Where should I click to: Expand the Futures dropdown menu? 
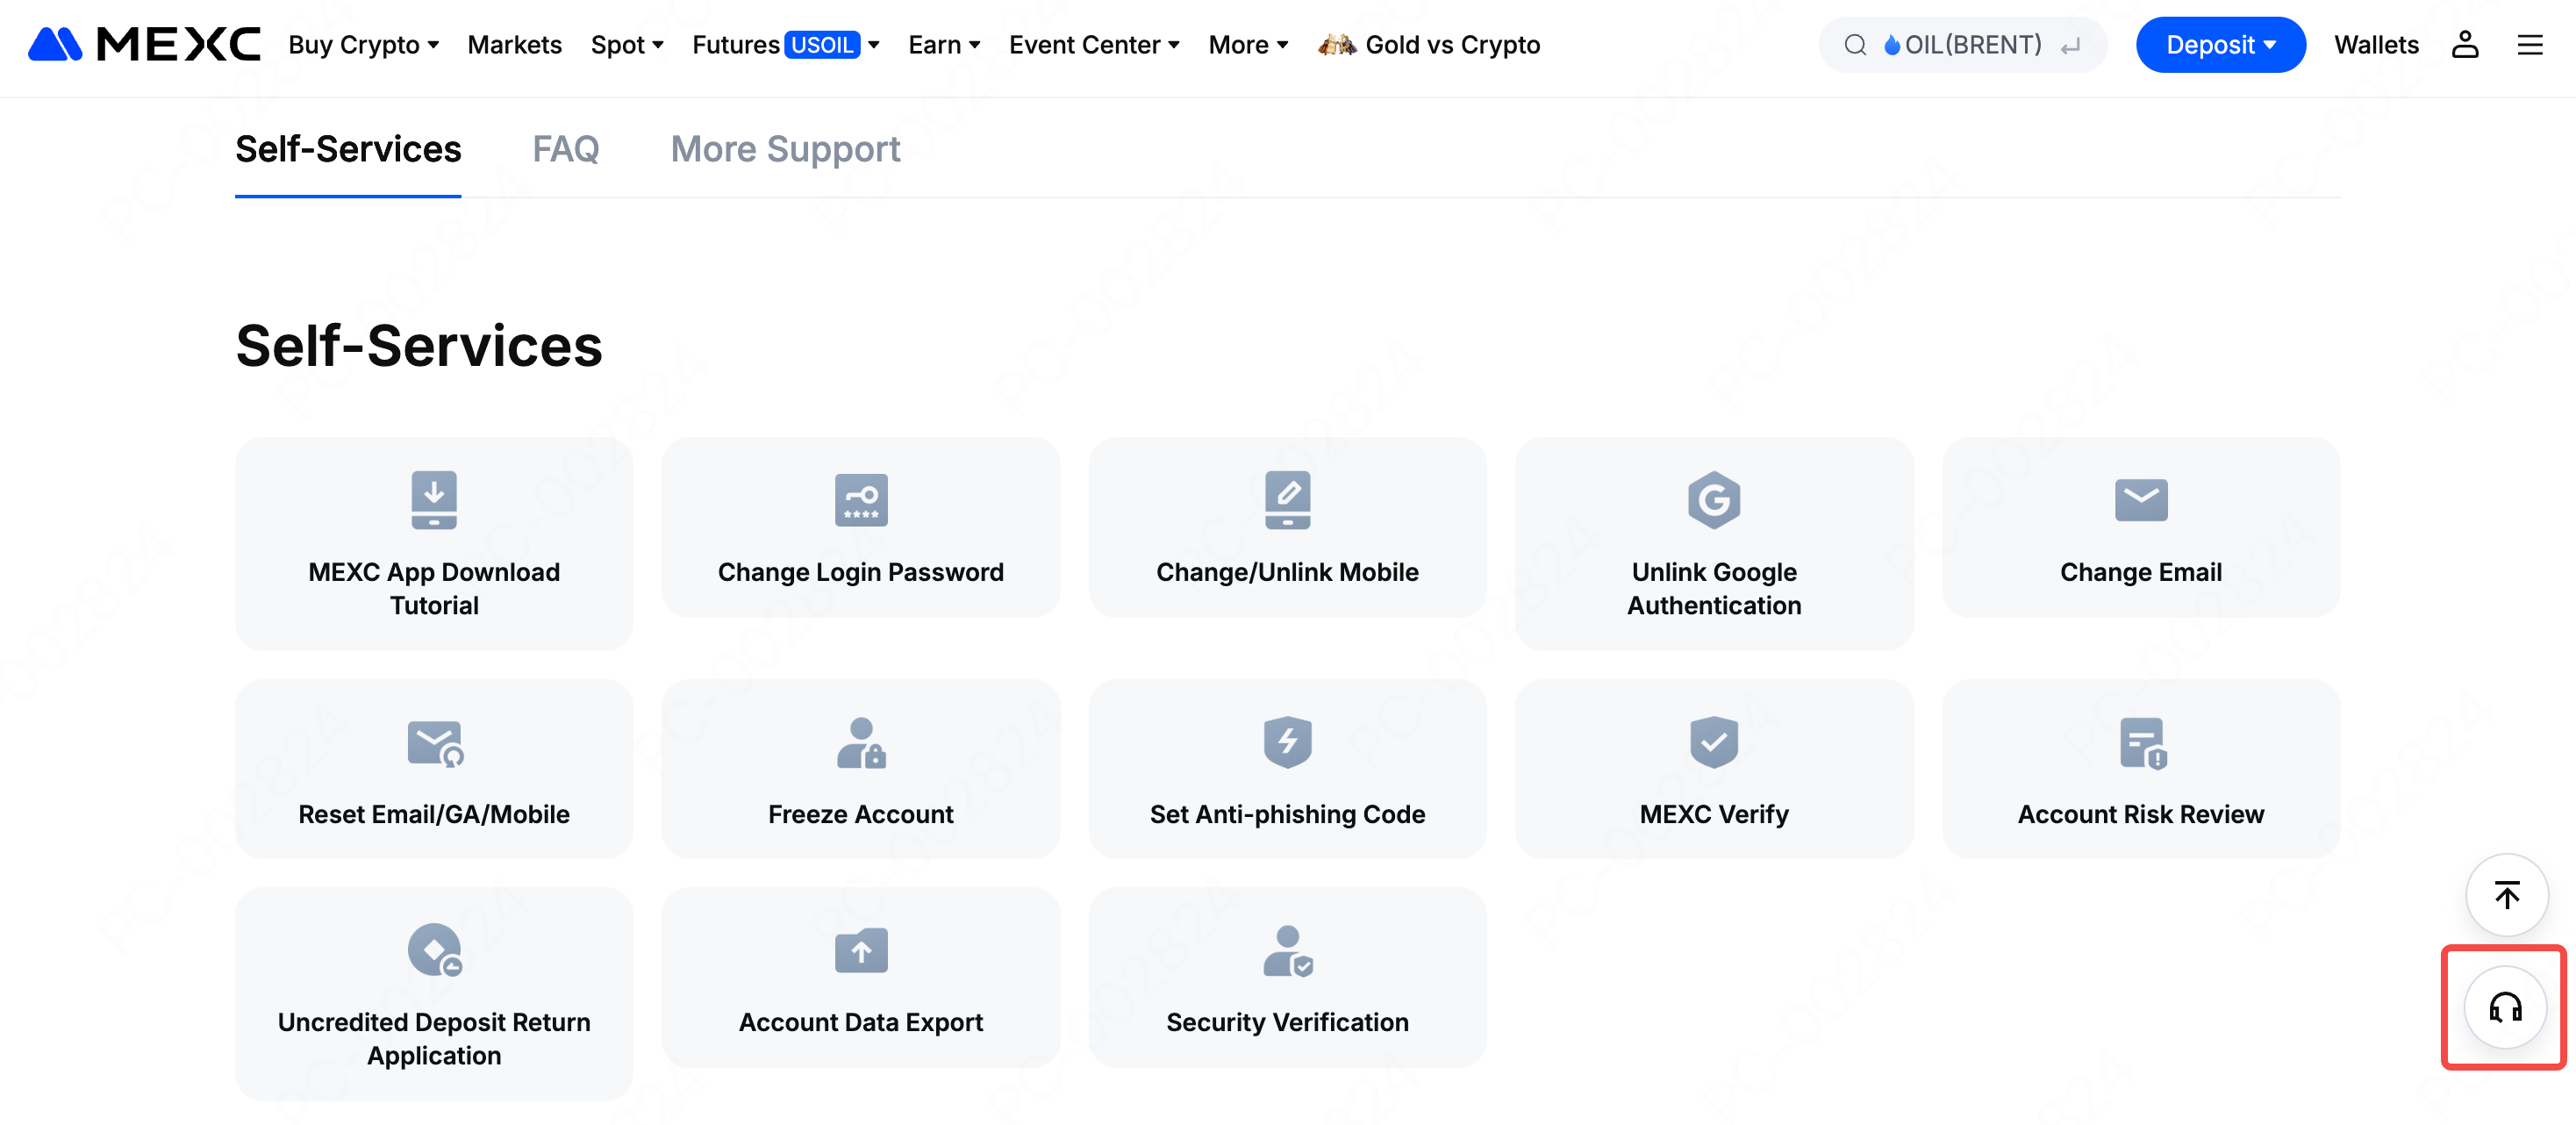coord(786,45)
